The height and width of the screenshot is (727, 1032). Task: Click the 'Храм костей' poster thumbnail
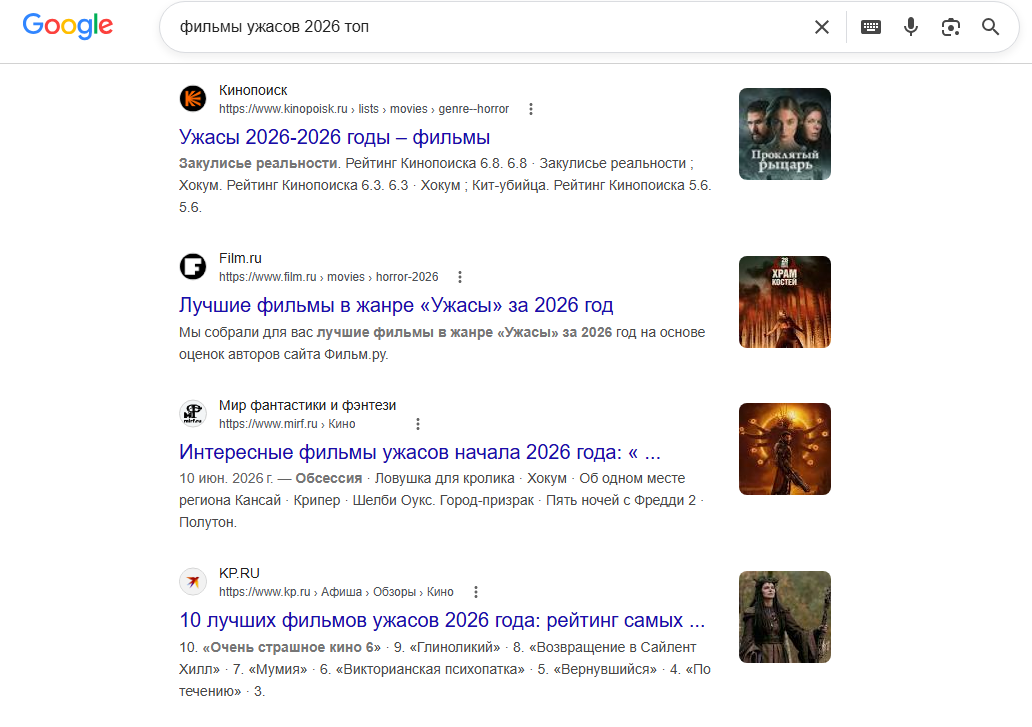785,301
